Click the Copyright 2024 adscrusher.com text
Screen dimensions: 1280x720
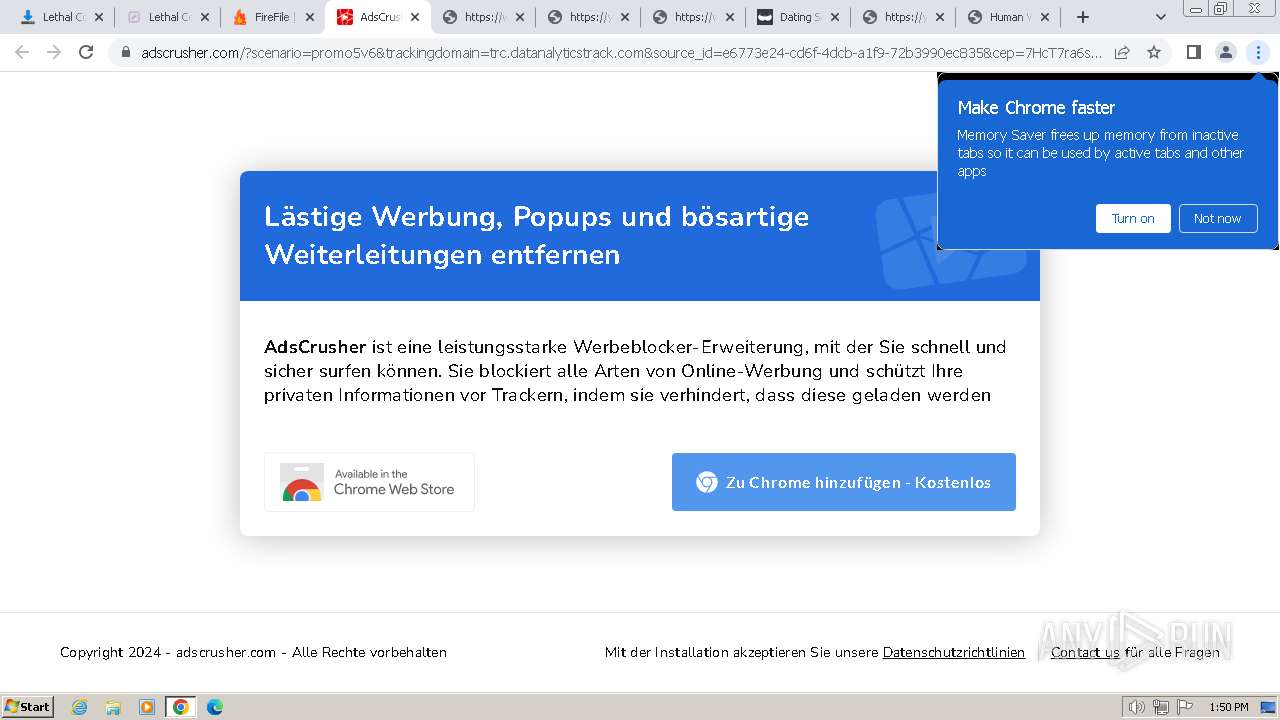coord(253,652)
